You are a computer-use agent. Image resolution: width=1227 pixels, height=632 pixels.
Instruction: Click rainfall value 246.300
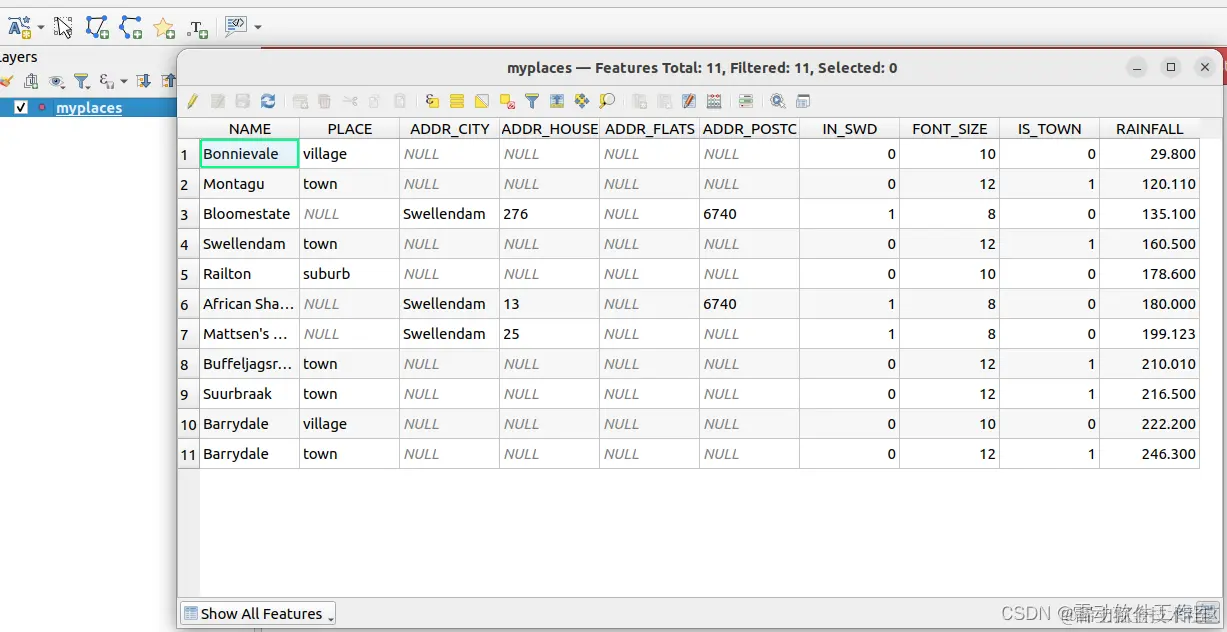[x=1150, y=454]
